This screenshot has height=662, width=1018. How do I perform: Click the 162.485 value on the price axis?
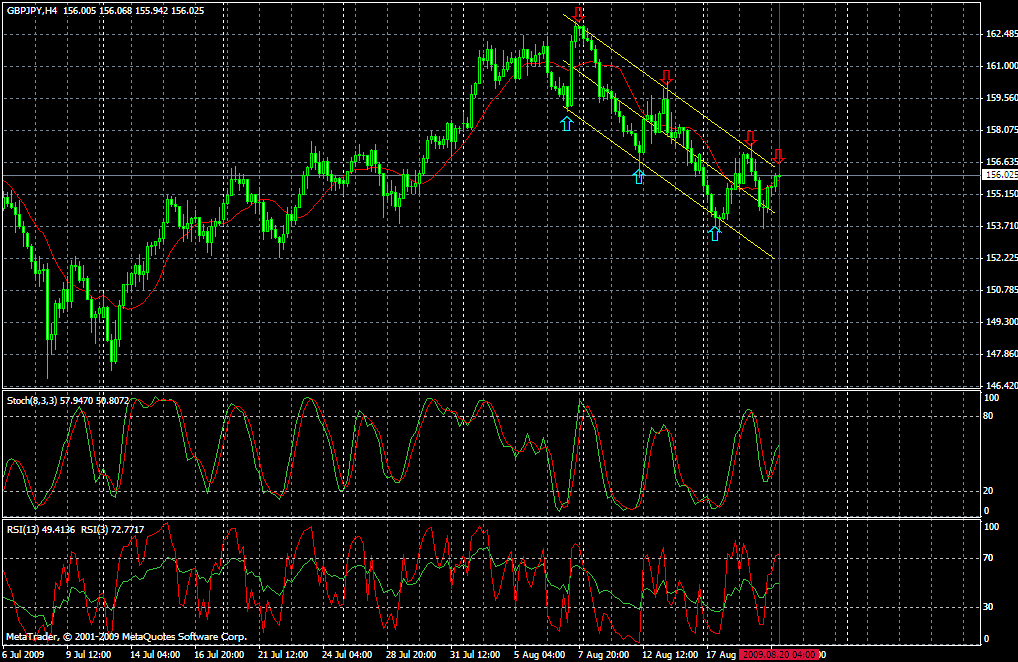point(995,32)
